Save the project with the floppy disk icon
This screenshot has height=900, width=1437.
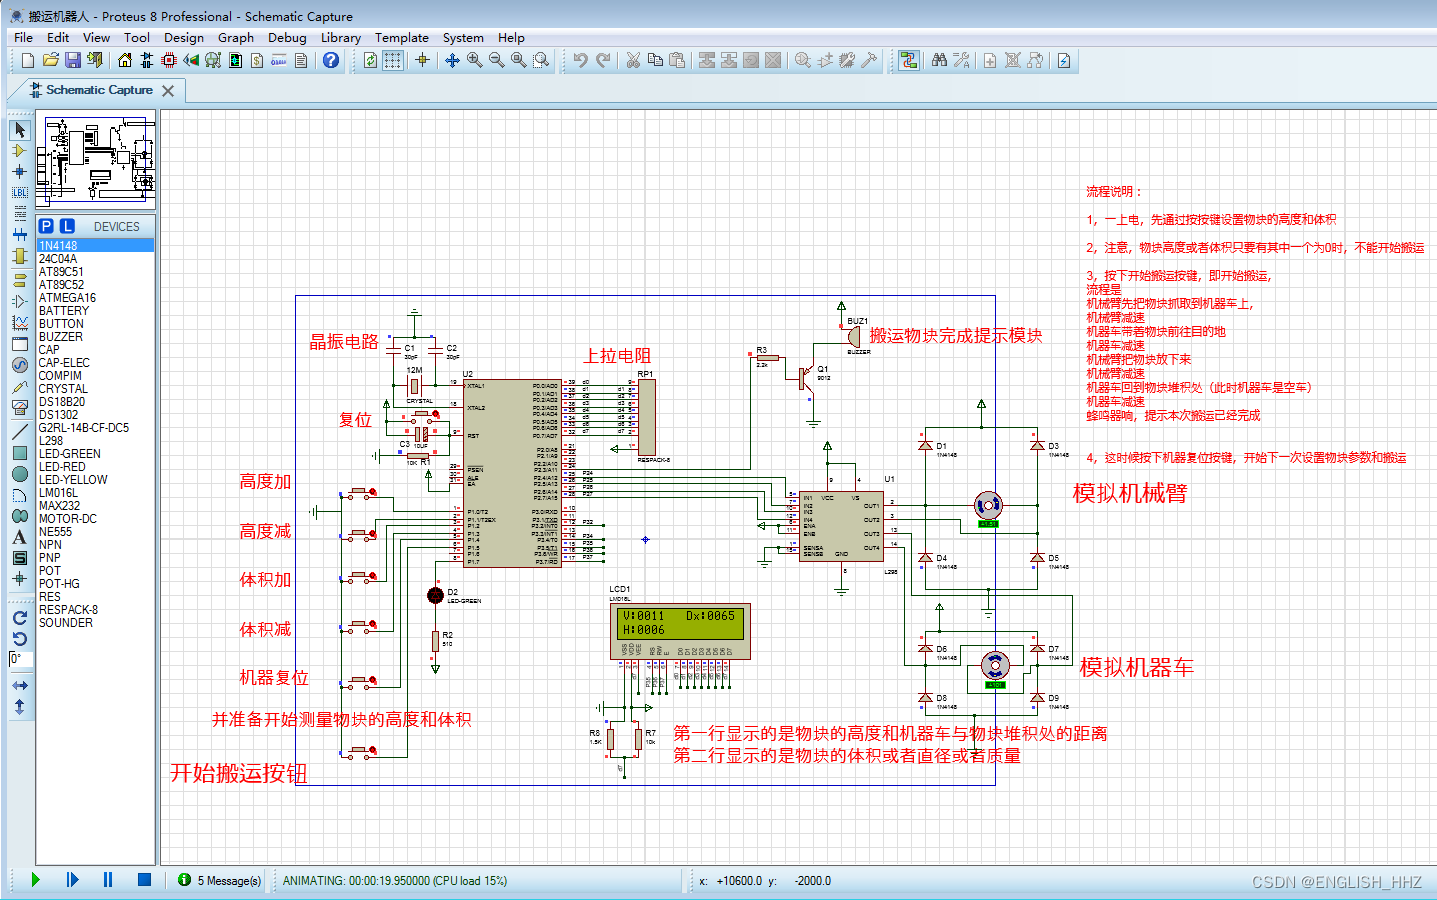(x=72, y=61)
